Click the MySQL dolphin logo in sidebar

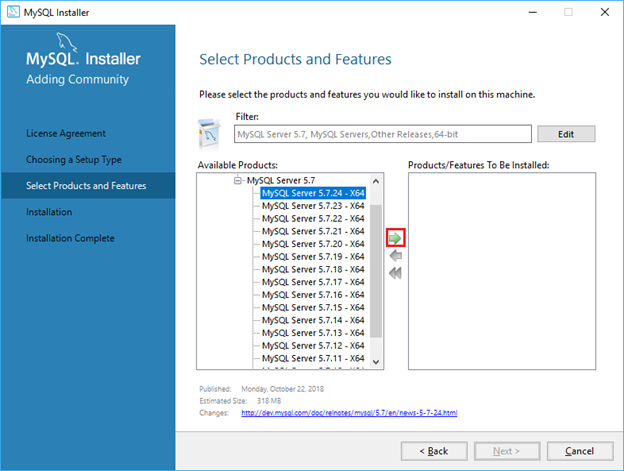(x=66, y=42)
